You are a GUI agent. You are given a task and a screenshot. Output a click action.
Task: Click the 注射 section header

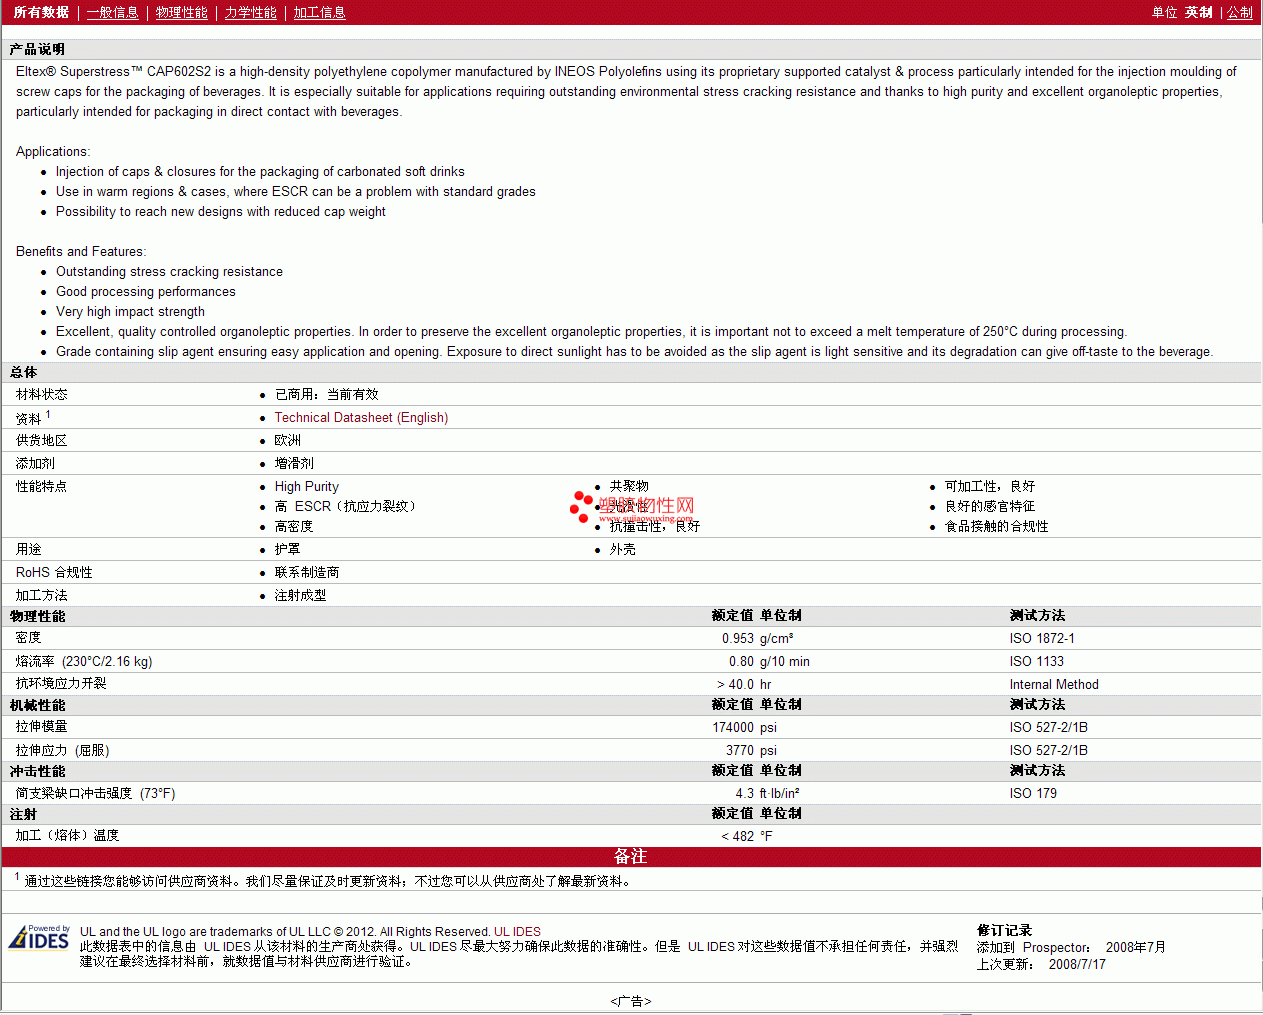point(23,814)
